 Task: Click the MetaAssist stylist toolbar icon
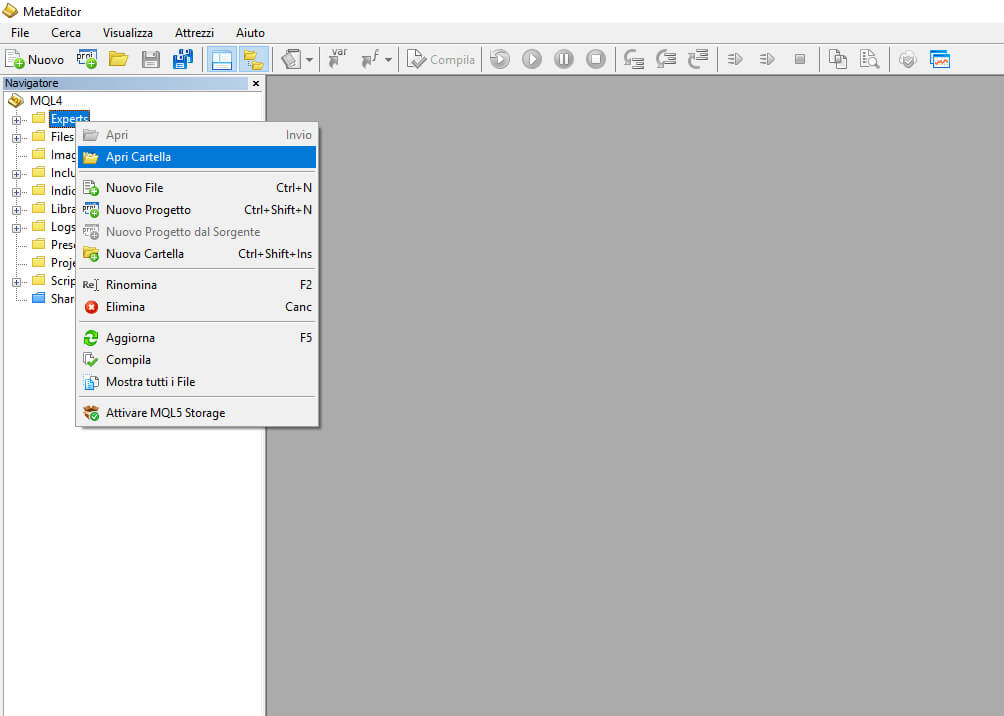coord(291,60)
